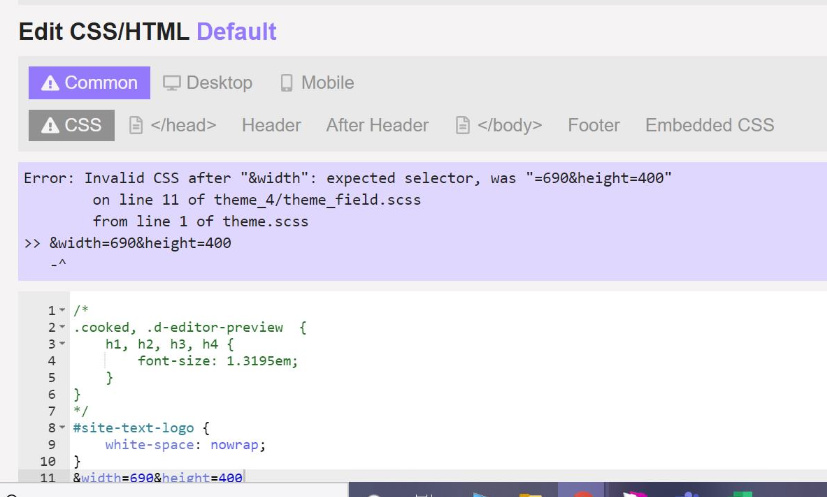The width and height of the screenshot is (827, 497).
Task: Click the ">> &width=690&height=400" error excerpt
Action: point(128,243)
